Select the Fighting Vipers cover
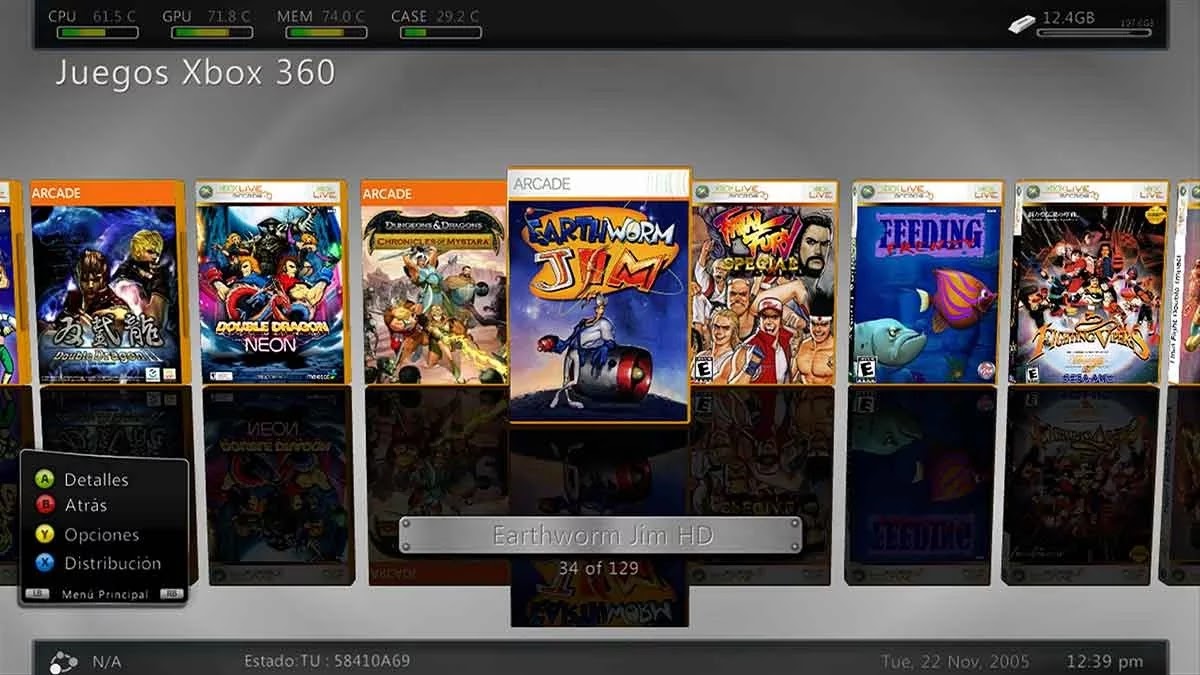This screenshot has height=675, width=1200. click(x=1092, y=283)
